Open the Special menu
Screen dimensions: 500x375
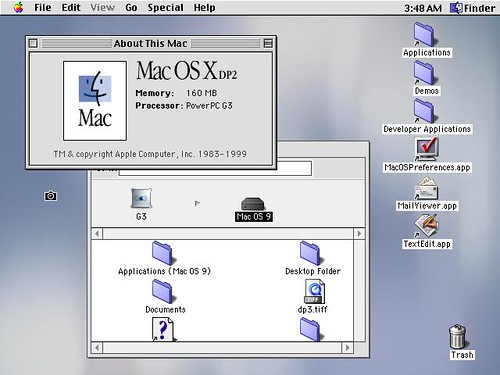(x=165, y=7)
